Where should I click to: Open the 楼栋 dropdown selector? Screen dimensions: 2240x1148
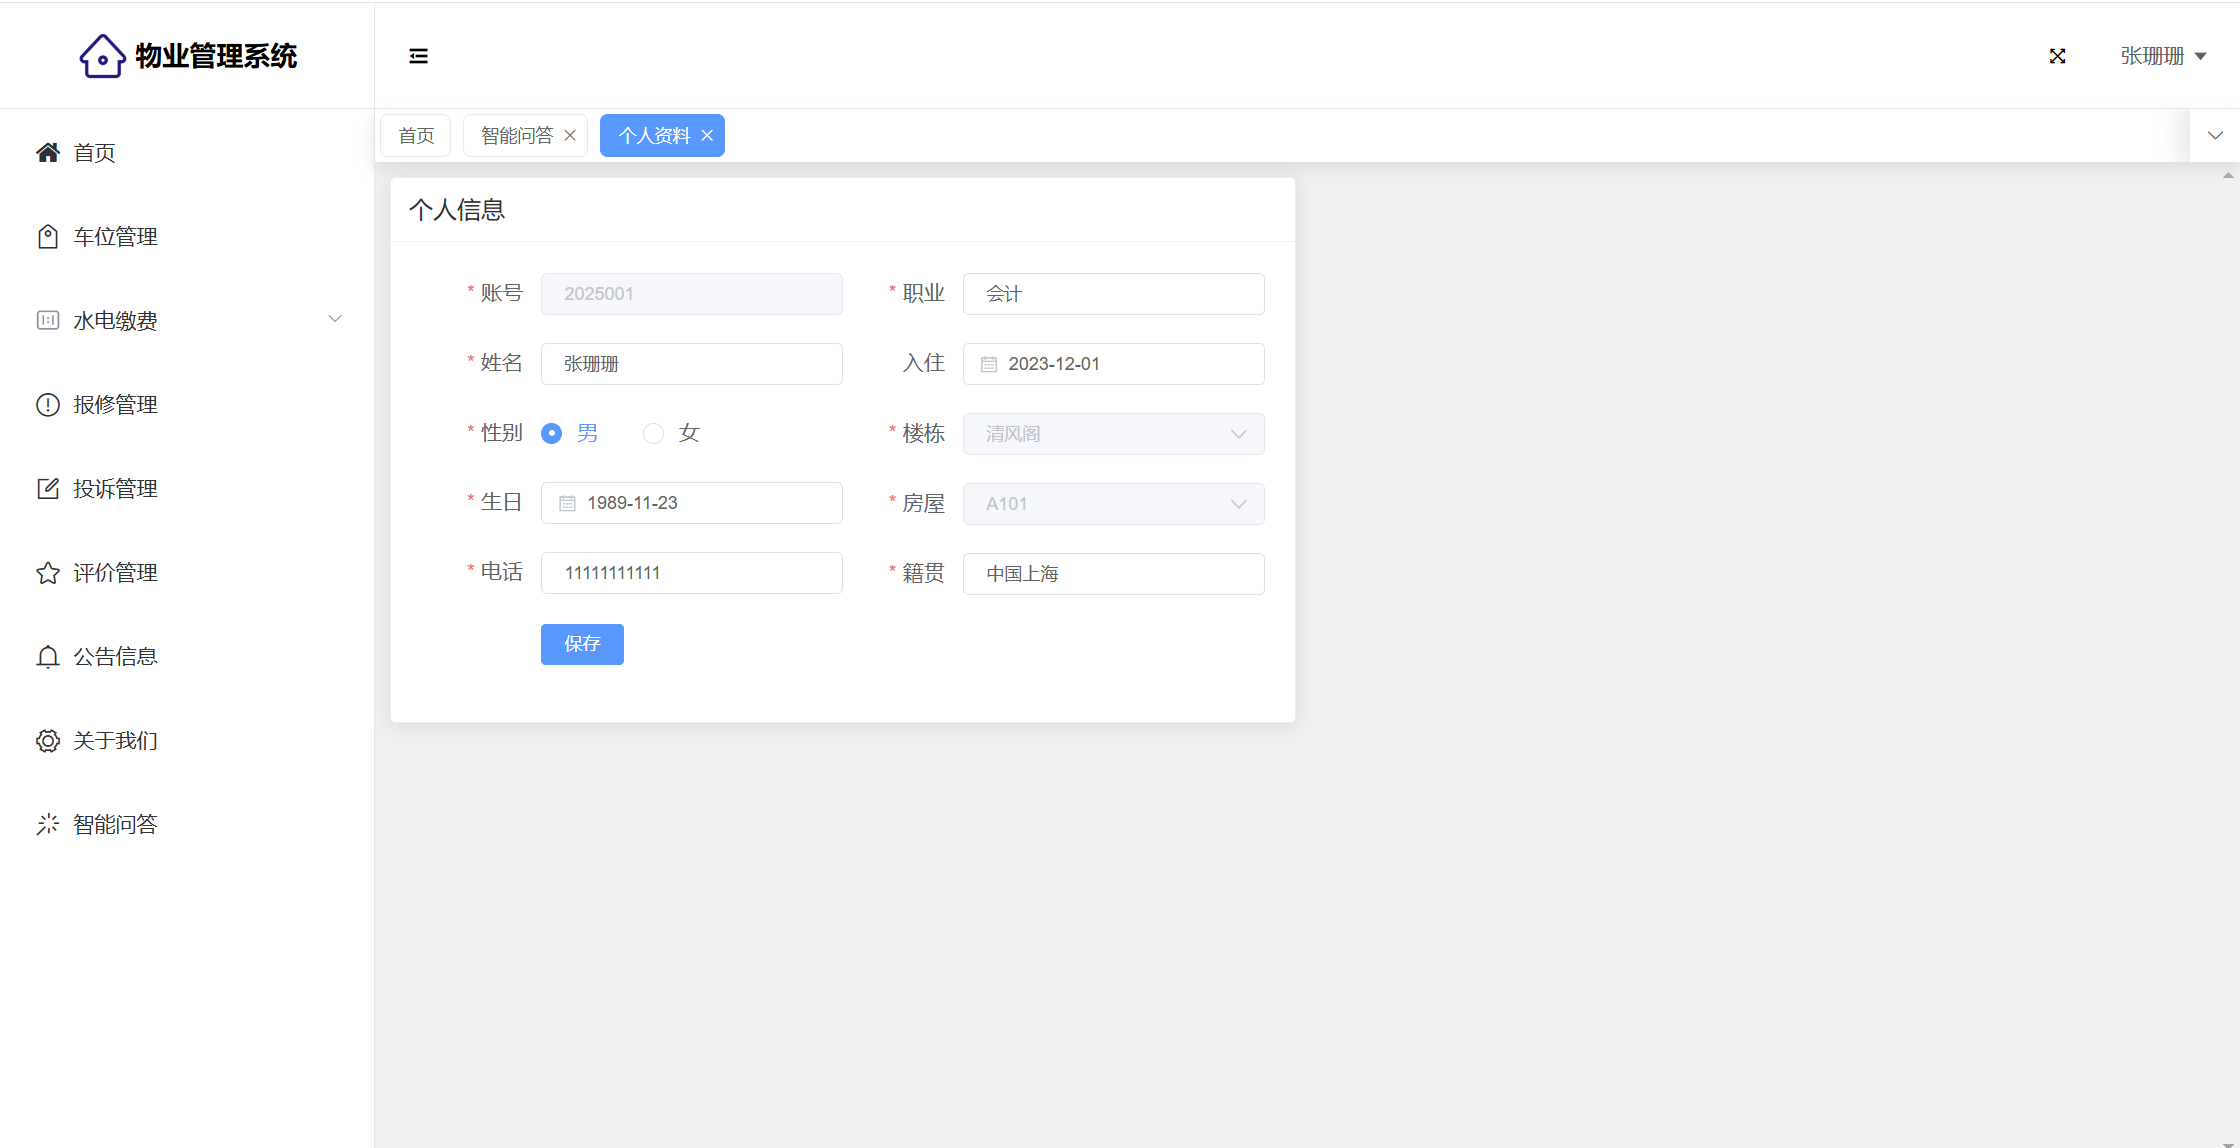pyautogui.click(x=1113, y=434)
